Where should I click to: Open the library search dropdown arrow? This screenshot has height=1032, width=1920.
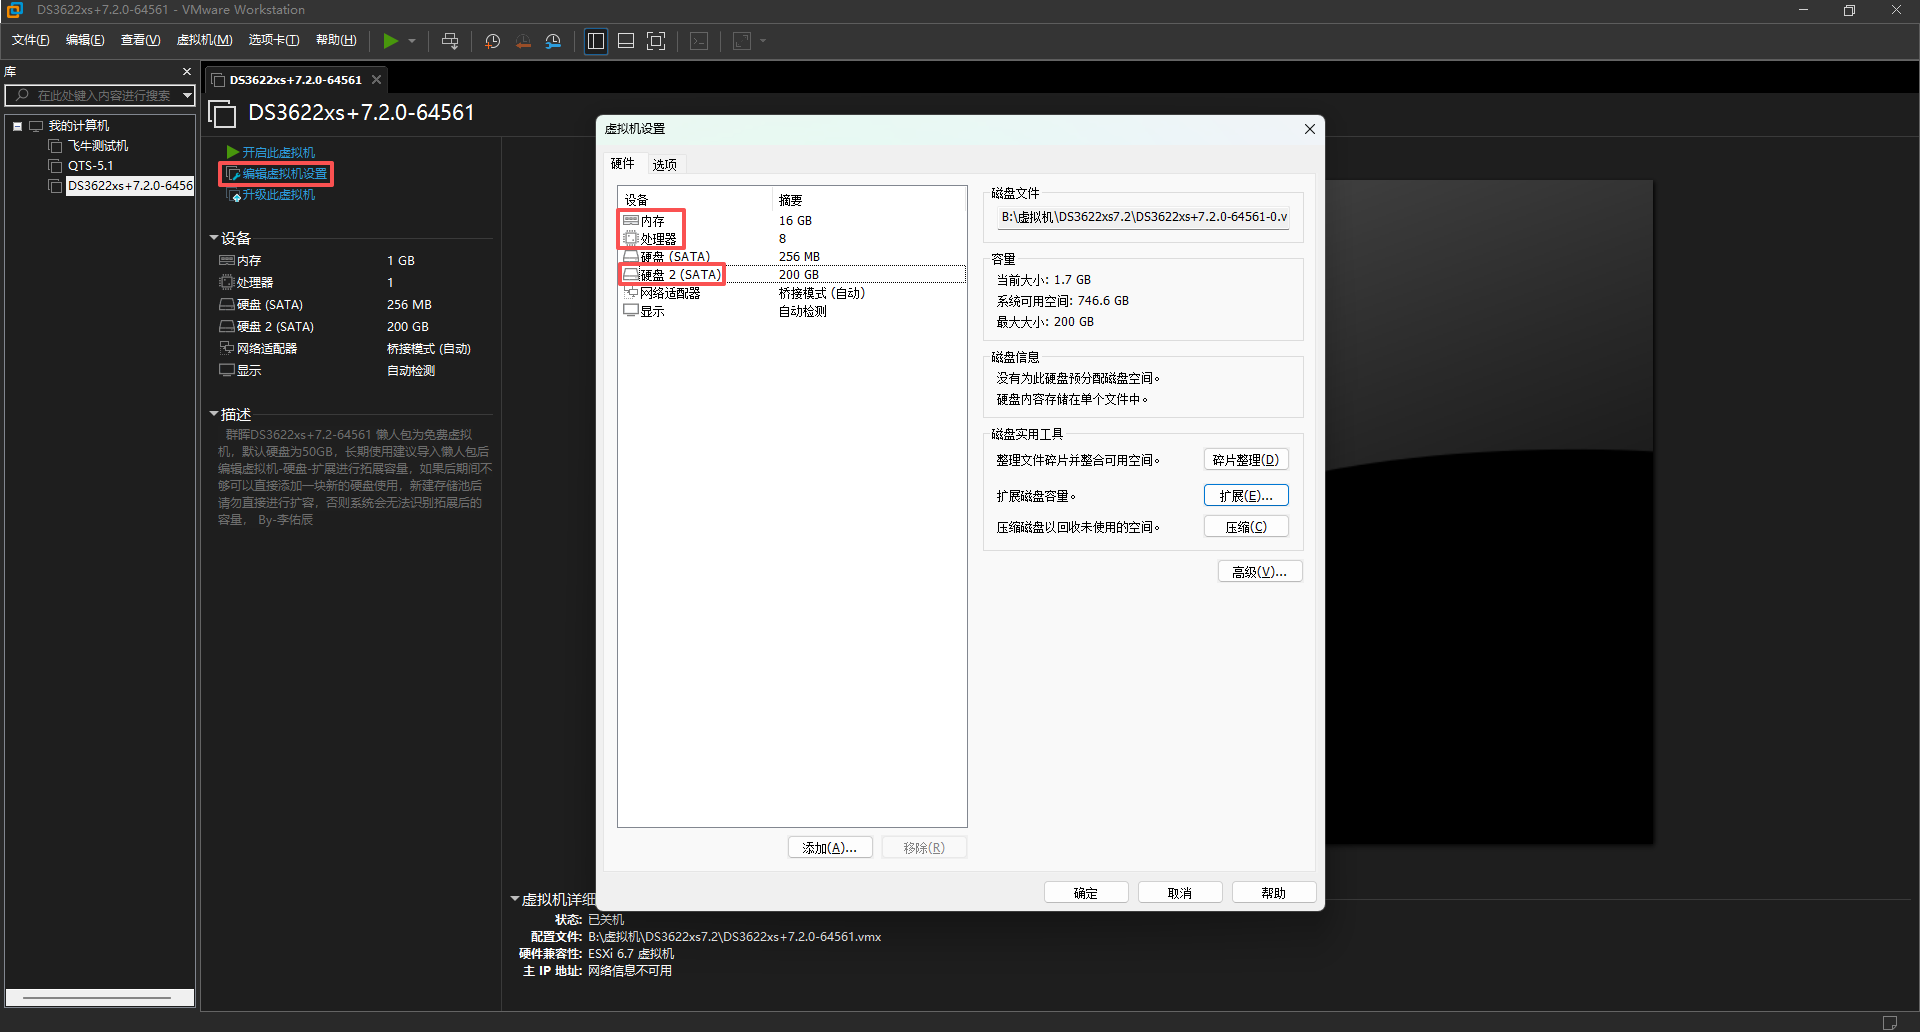point(187,95)
